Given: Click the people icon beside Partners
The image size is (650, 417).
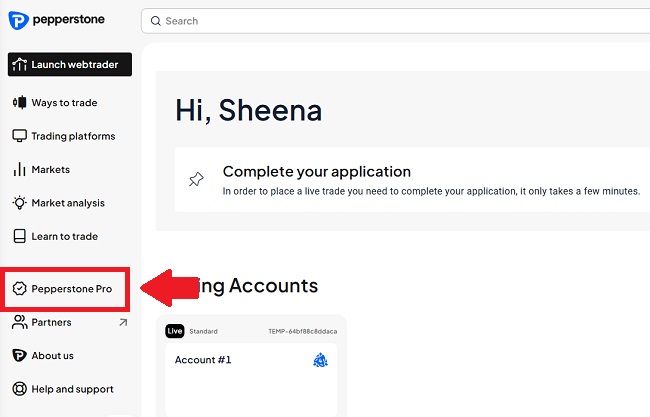Looking at the screenshot, I should tap(19, 322).
